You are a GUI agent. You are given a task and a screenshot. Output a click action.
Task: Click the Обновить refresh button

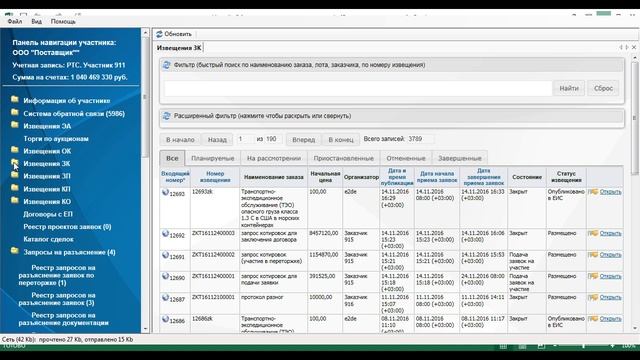174,34
